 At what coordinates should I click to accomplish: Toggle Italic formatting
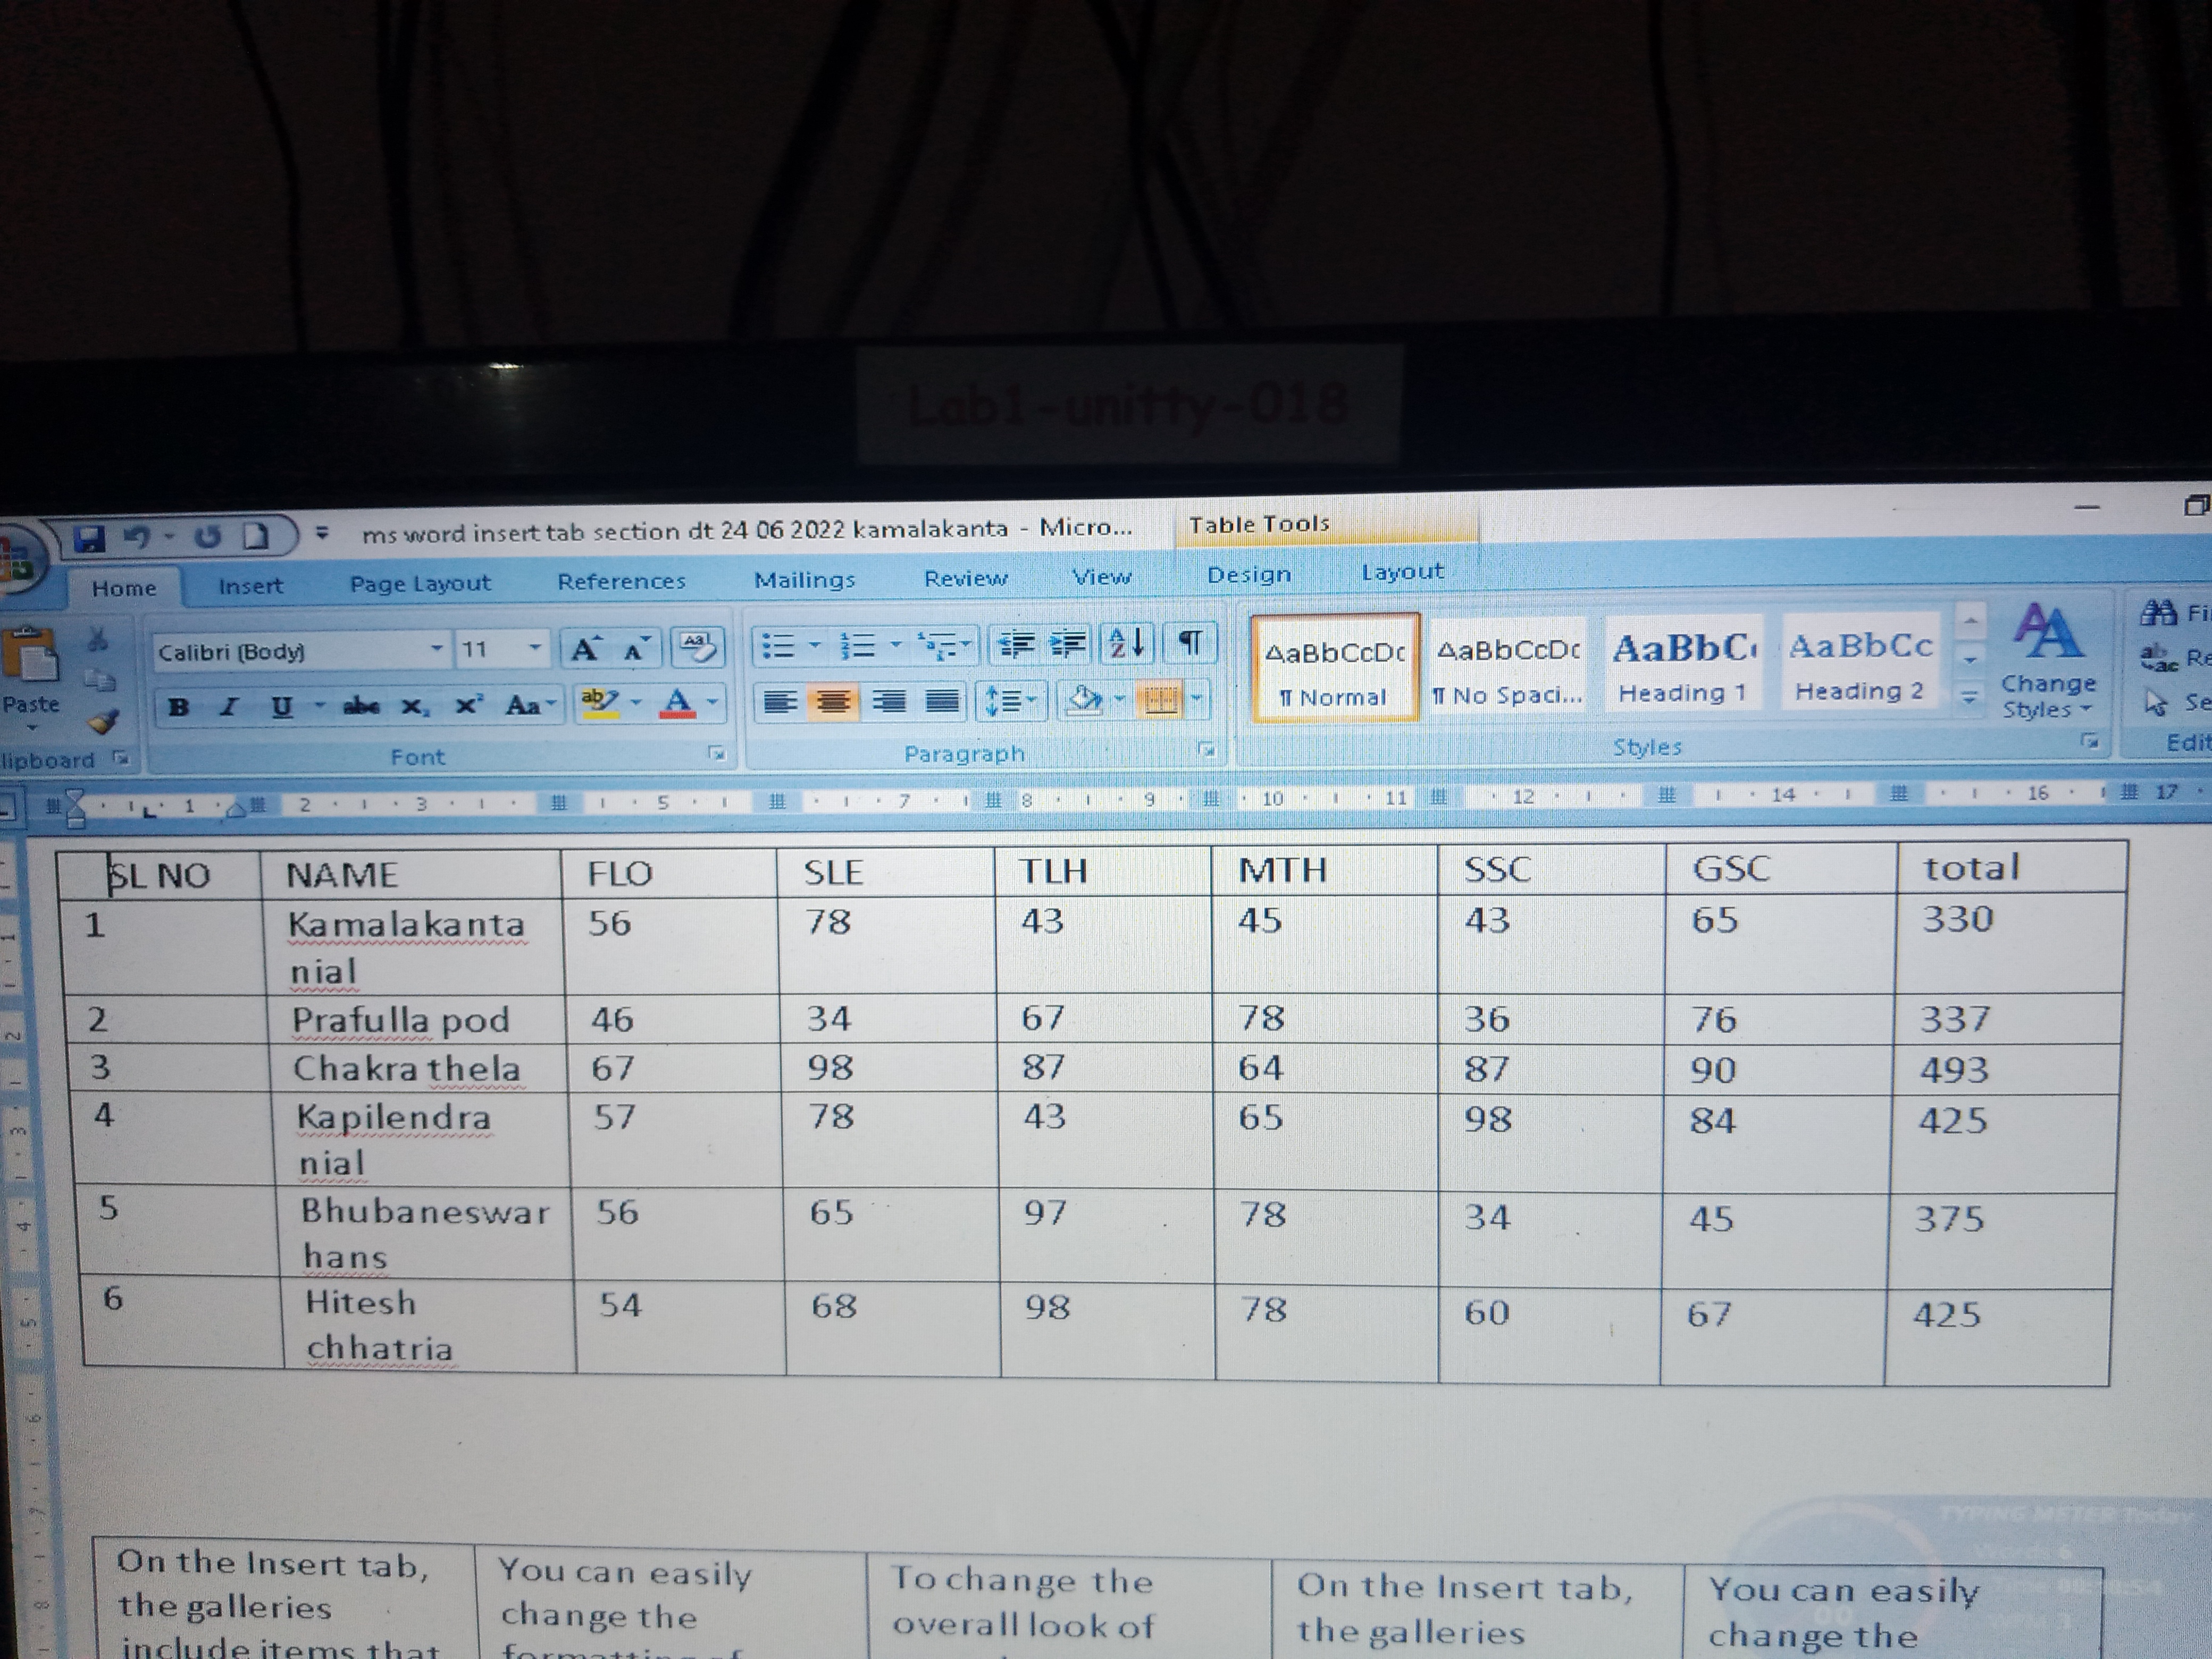pyautogui.click(x=229, y=707)
